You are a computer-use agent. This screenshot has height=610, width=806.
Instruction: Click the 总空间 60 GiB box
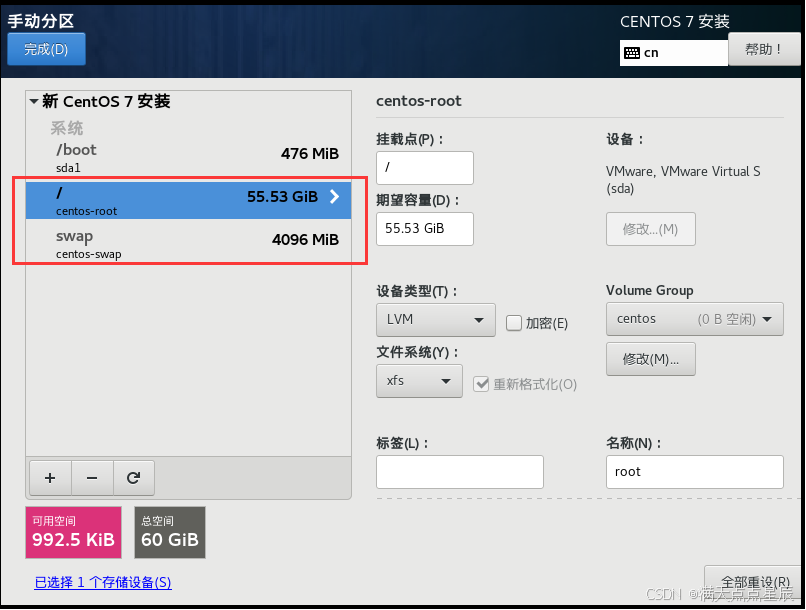170,532
